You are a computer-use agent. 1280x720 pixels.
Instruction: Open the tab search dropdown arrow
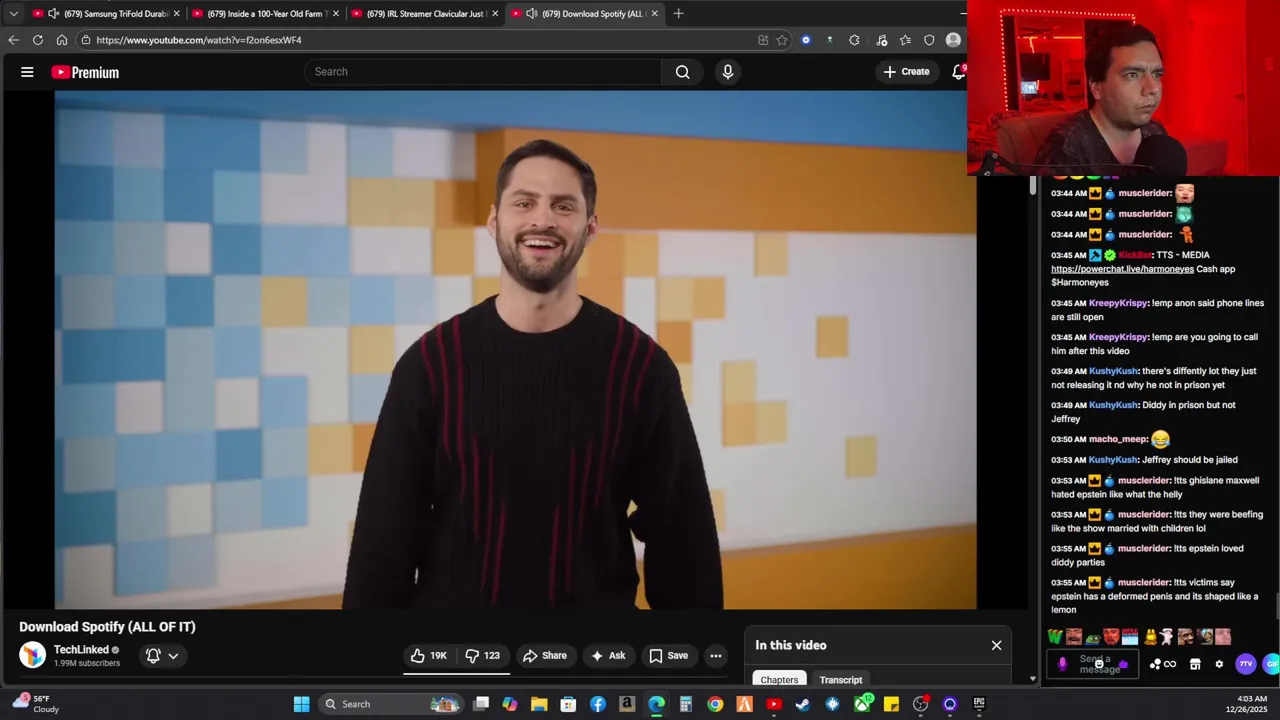click(x=13, y=14)
